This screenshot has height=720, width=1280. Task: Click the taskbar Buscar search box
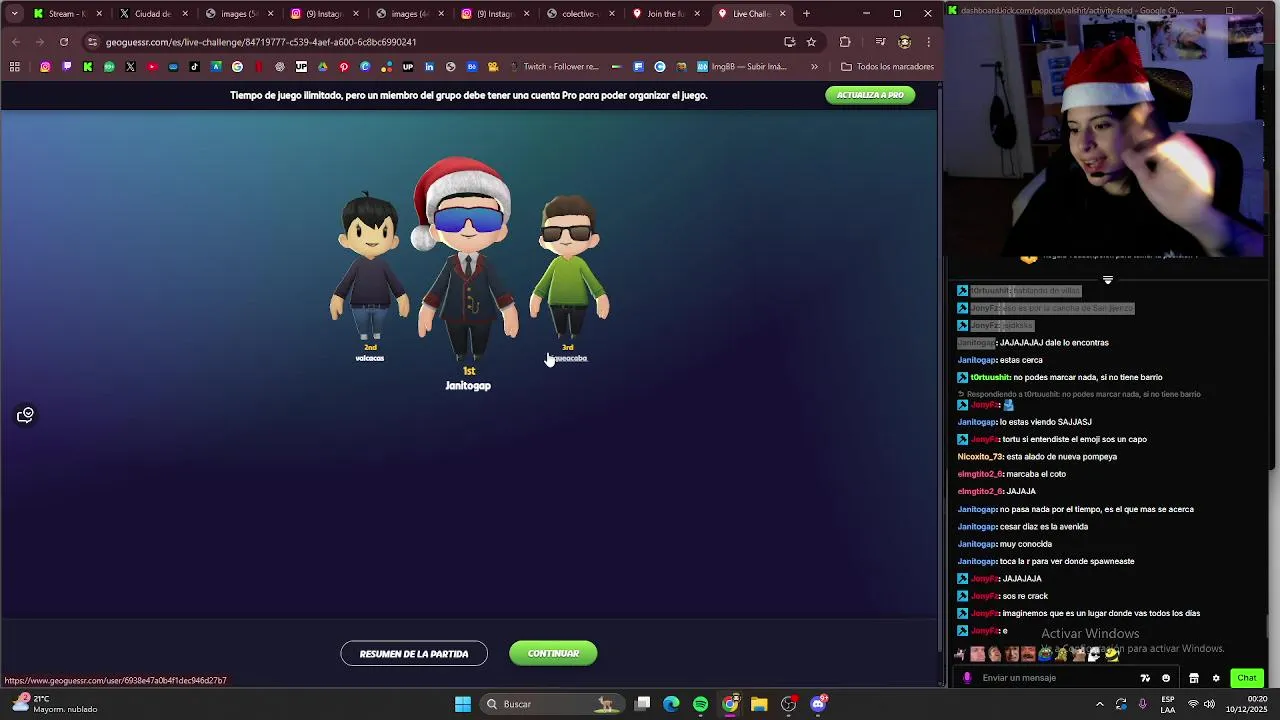551,704
